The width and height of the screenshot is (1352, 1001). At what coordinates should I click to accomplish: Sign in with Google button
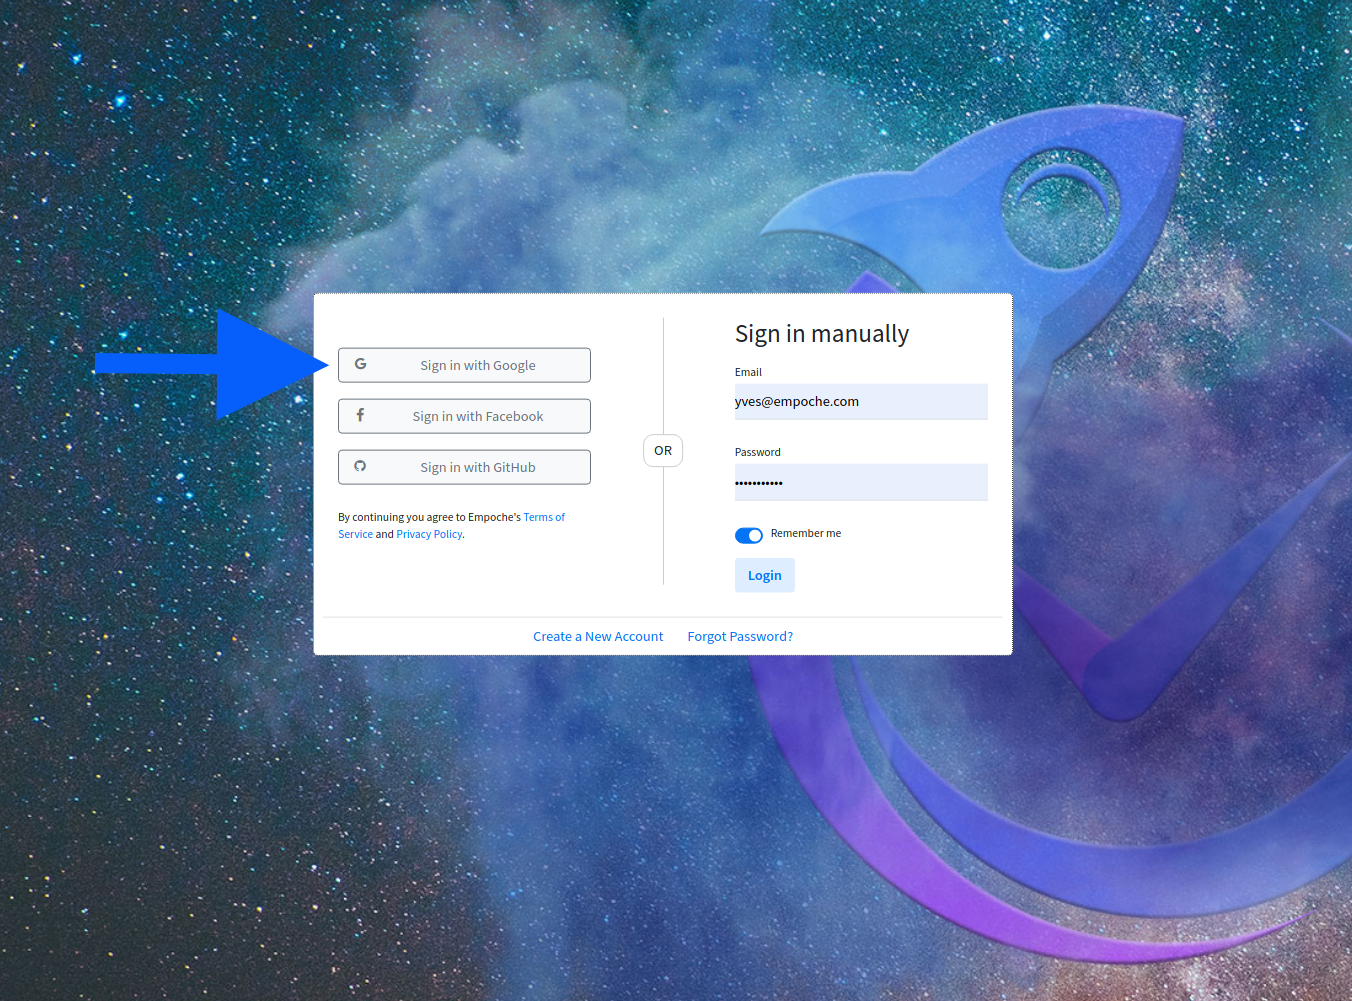click(464, 365)
